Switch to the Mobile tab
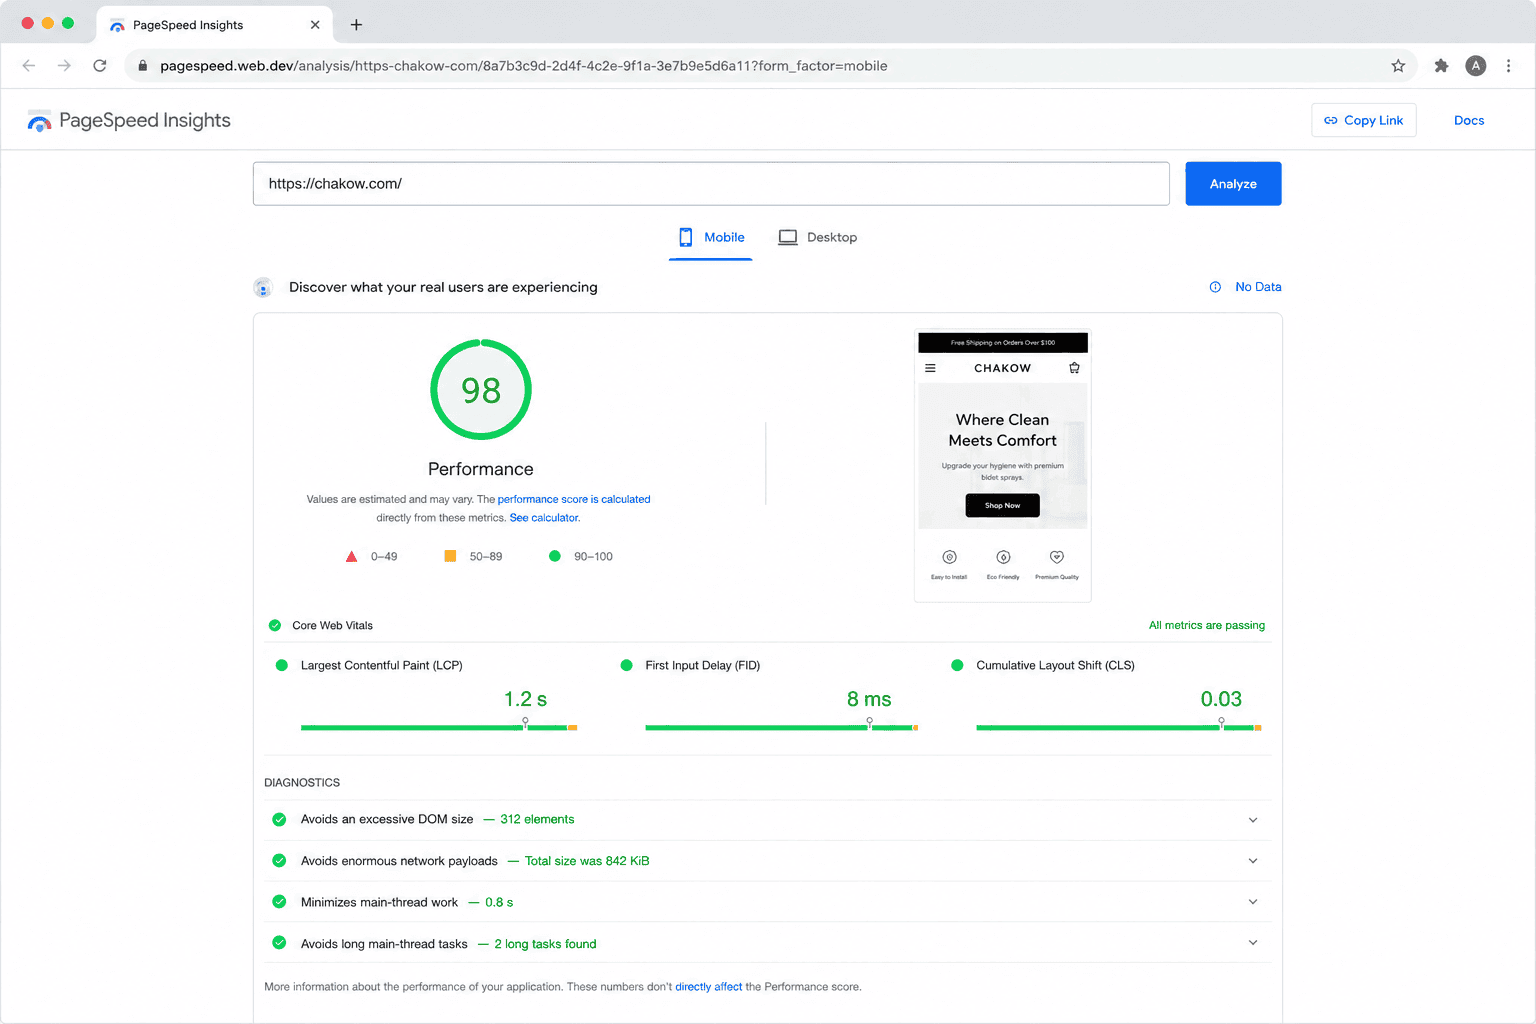 click(x=711, y=238)
